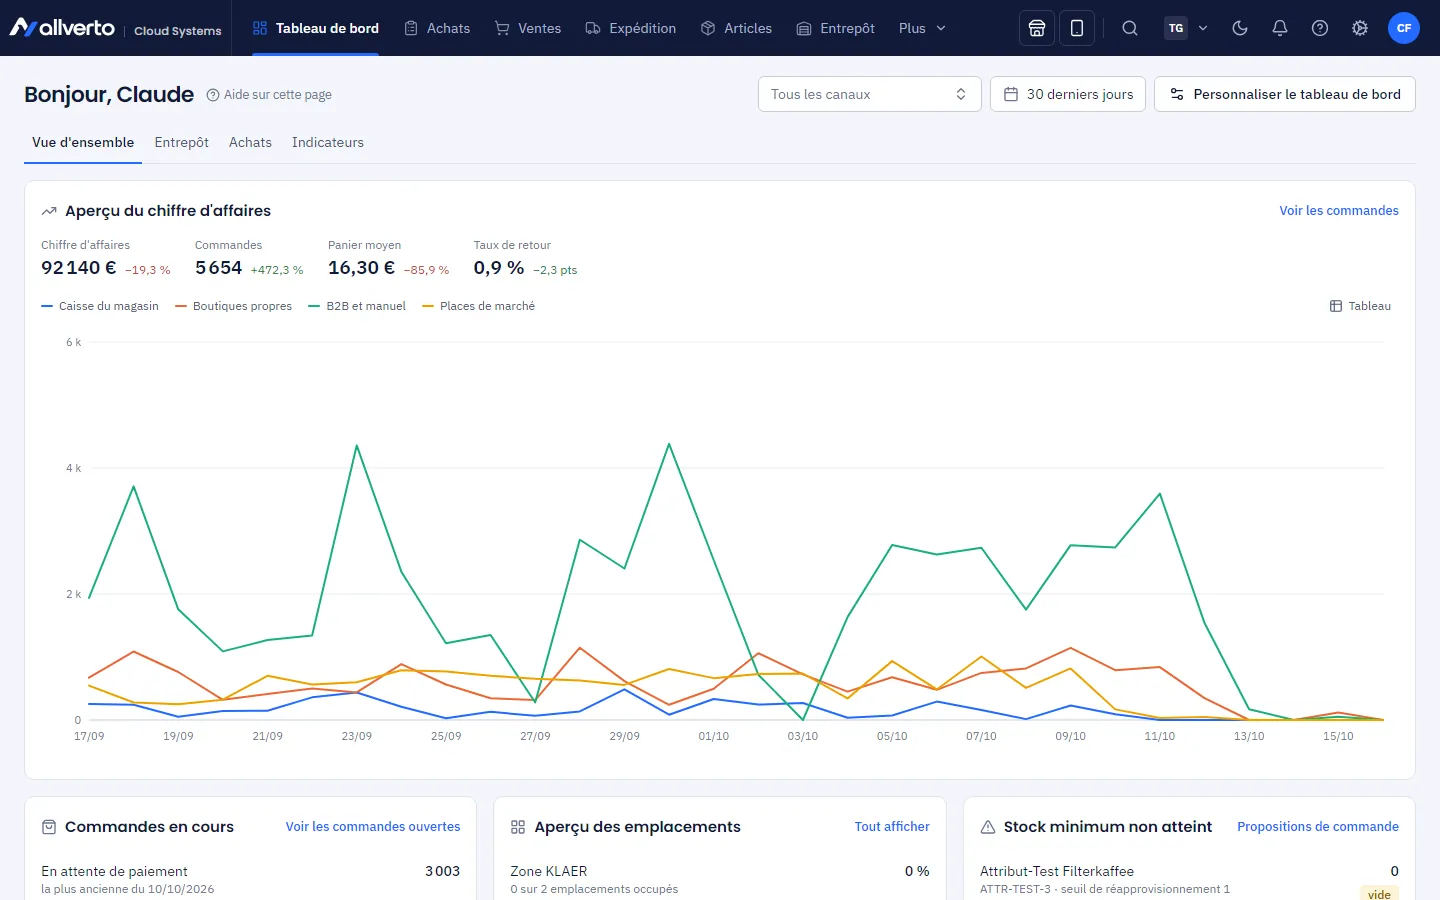
Task: Click Tout afficher link
Action: click(x=892, y=827)
